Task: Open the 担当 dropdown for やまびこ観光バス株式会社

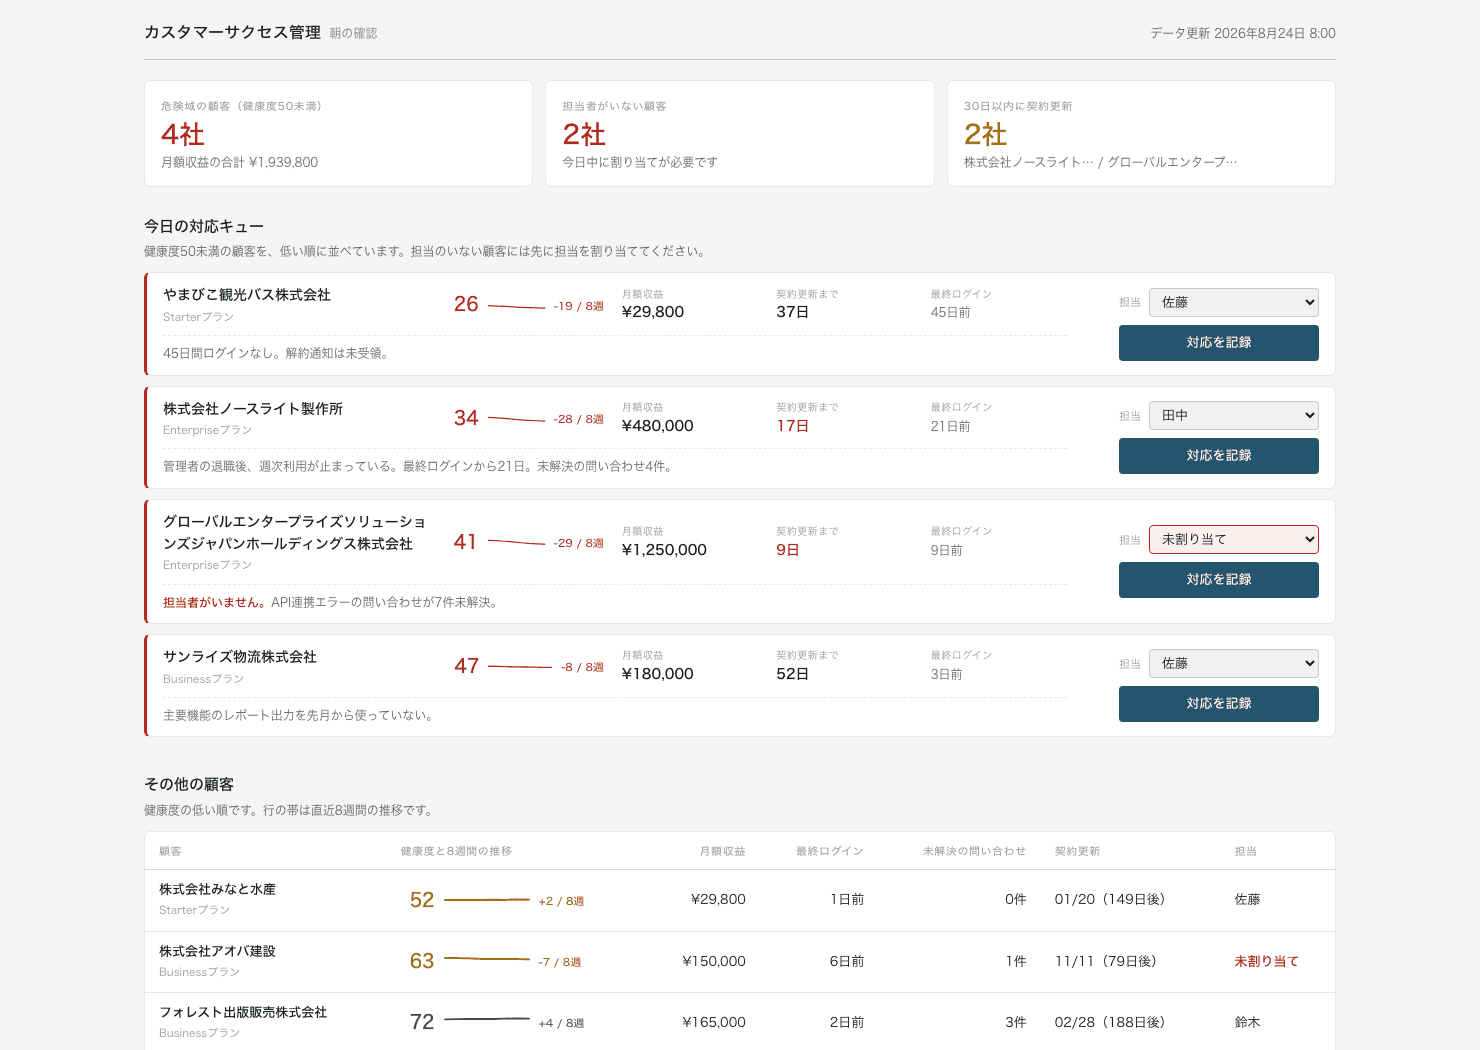Action: click(1233, 302)
